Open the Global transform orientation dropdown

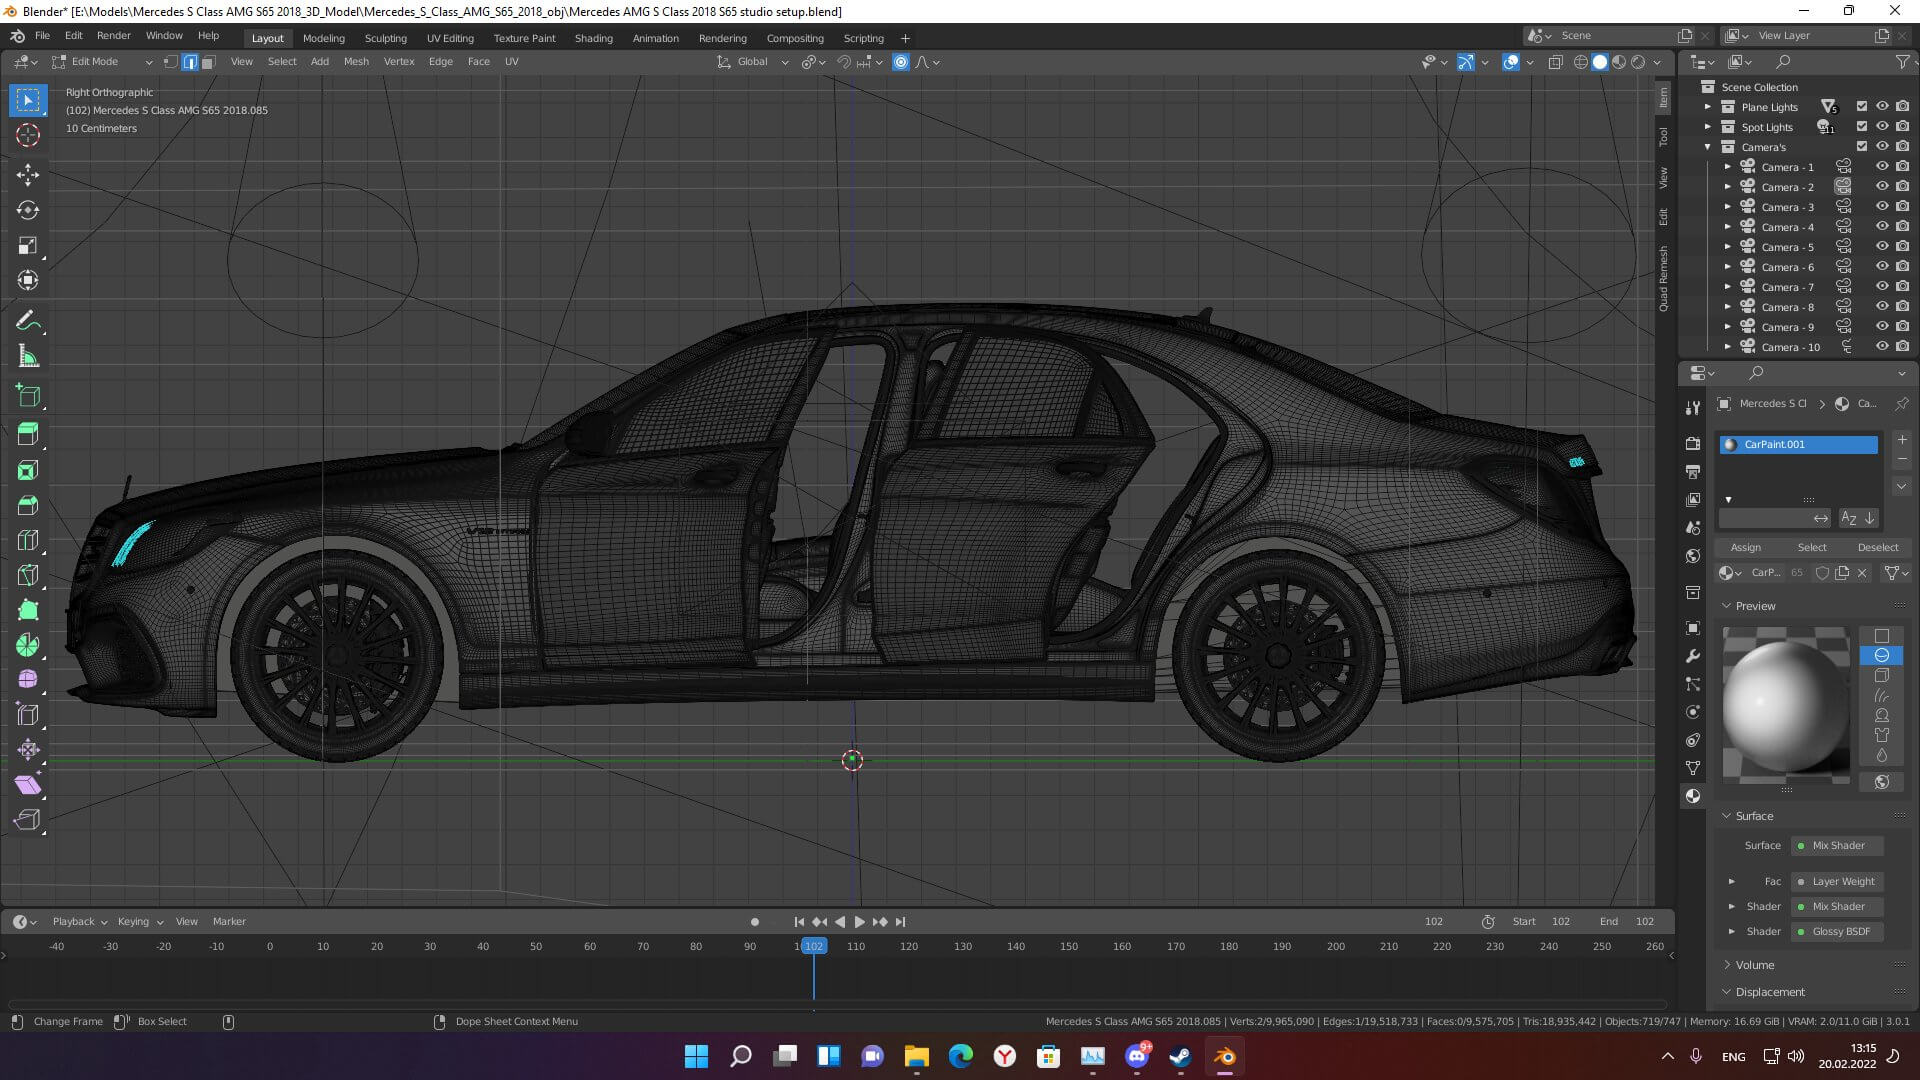pyautogui.click(x=752, y=62)
